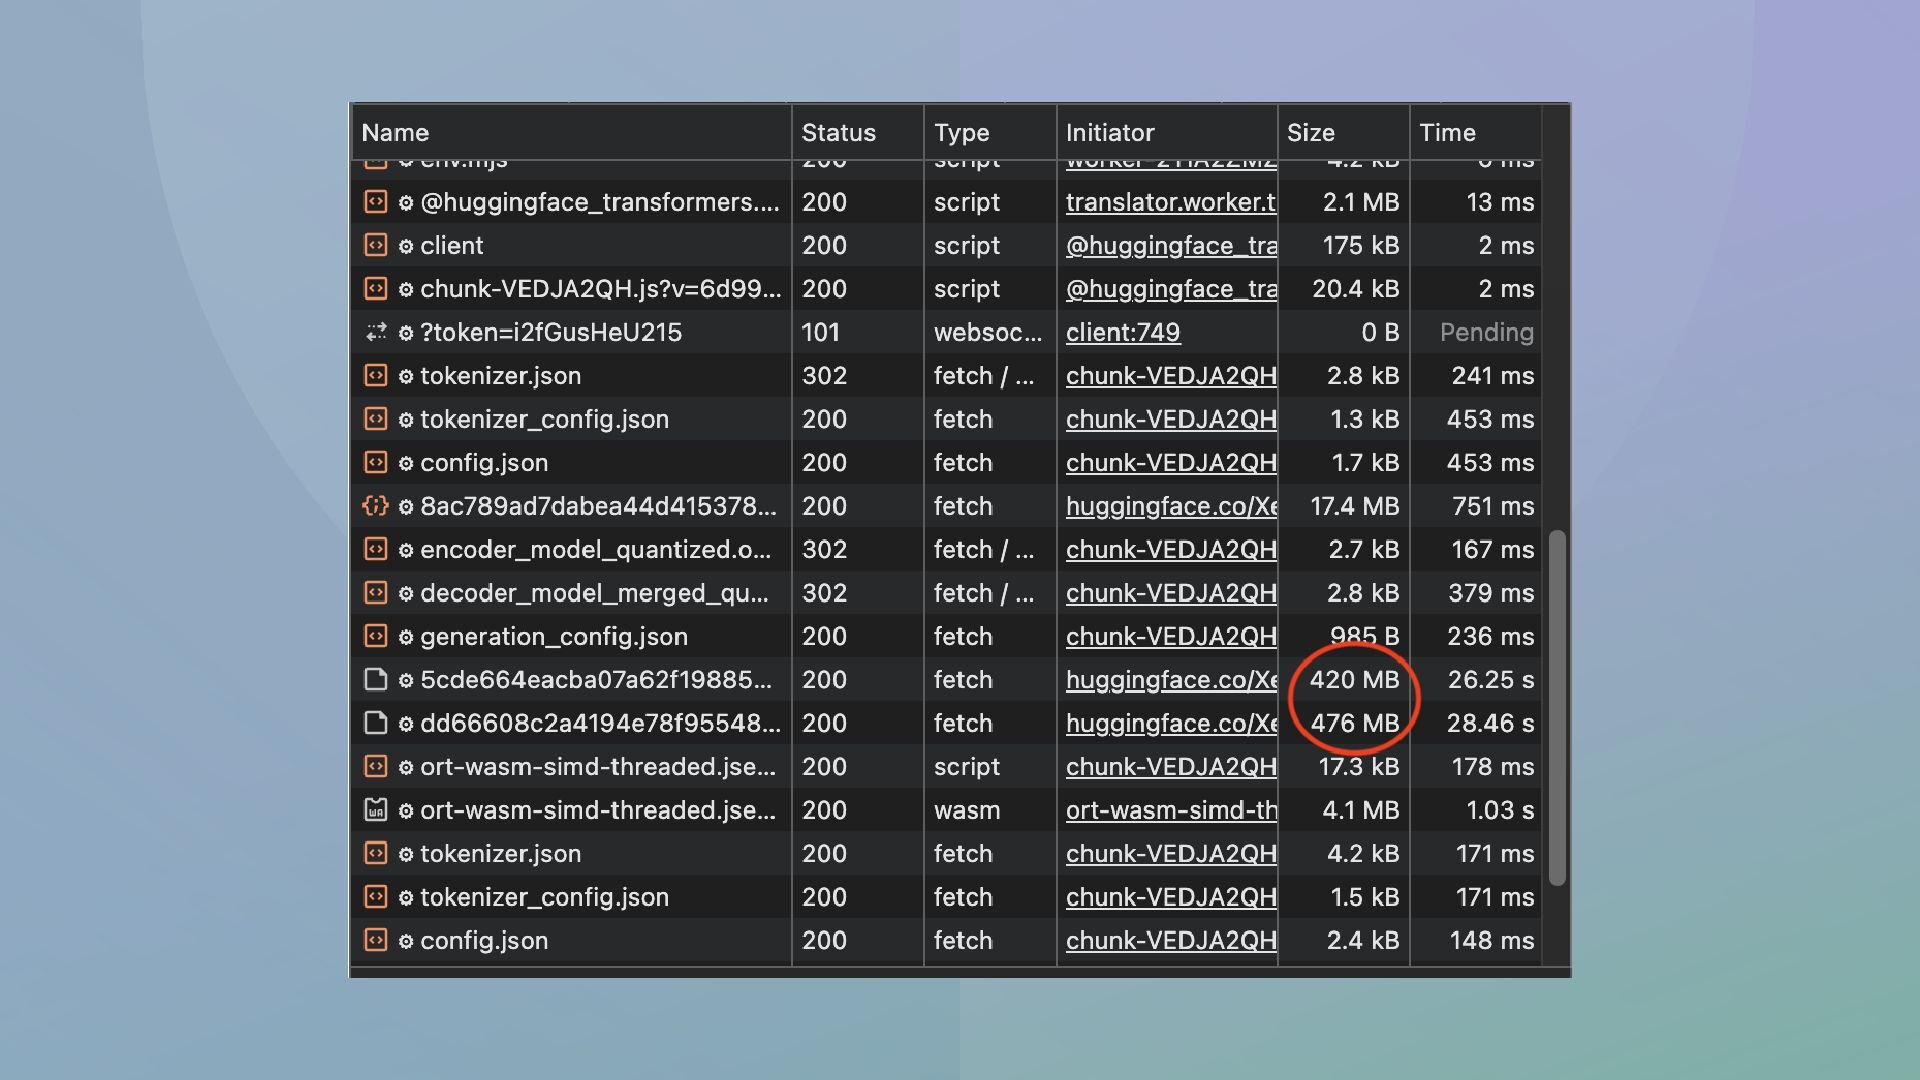Click gear icon beside generation_config.json
Image resolution: width=1920 pixels, height=1080 pixels.
[x=406, y=637]
